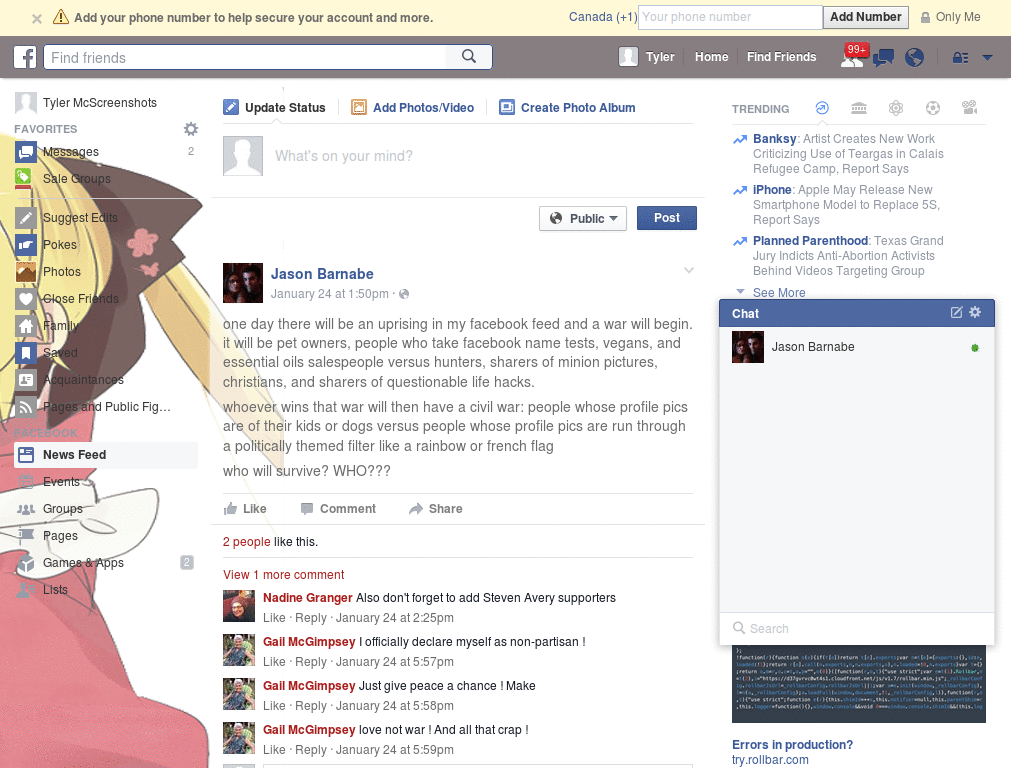
Task: Open Chat settings gear icon
Action: tap(975, 312)
